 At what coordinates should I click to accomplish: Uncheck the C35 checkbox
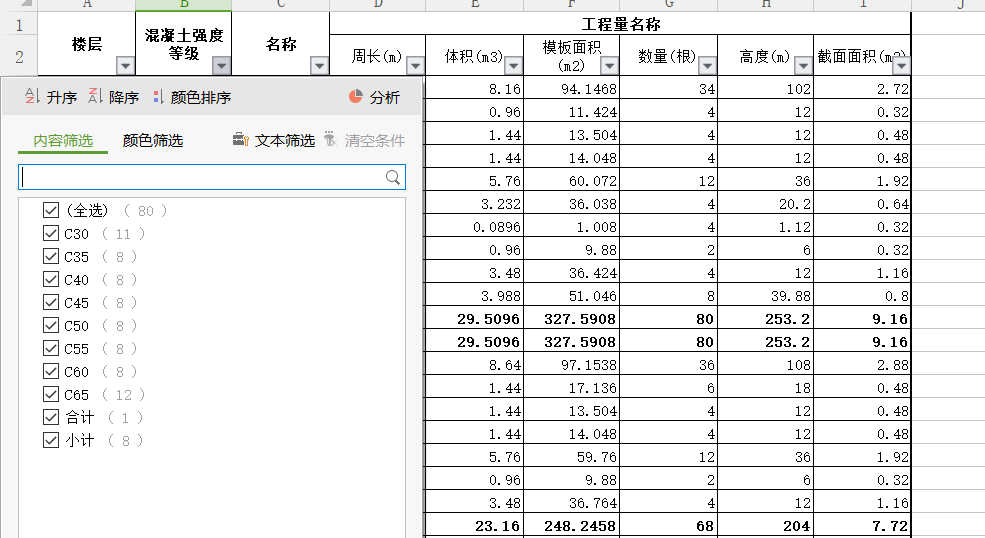(x=51, y=256)
